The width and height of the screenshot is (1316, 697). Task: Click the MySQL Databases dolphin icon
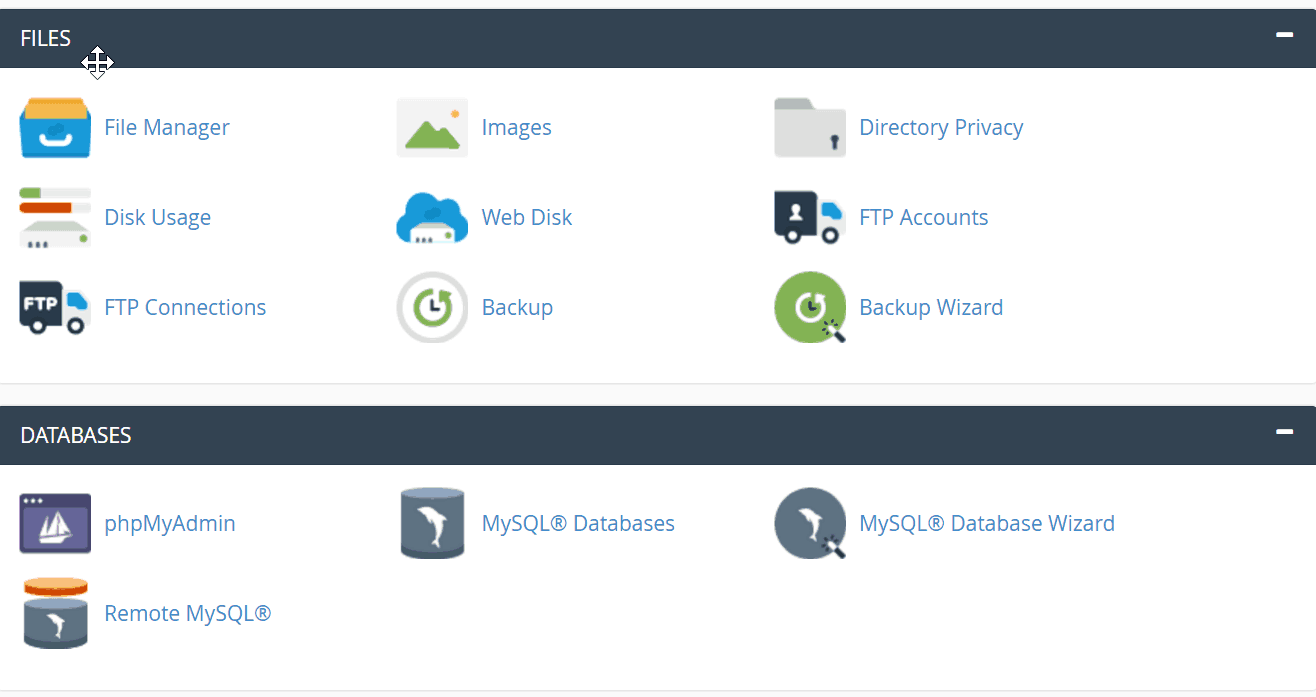(x=432, y=523)
